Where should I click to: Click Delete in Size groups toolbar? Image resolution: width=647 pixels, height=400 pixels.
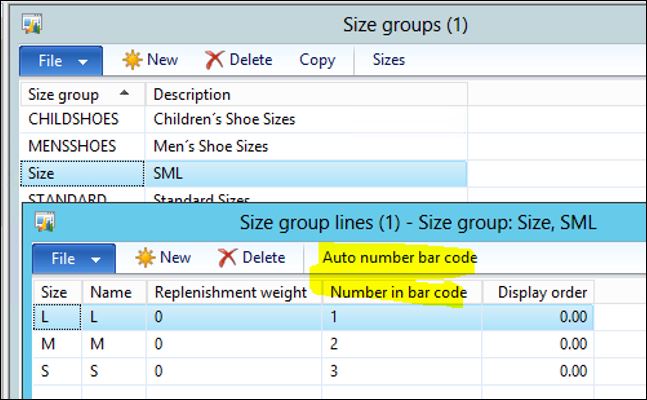(239, 60)
